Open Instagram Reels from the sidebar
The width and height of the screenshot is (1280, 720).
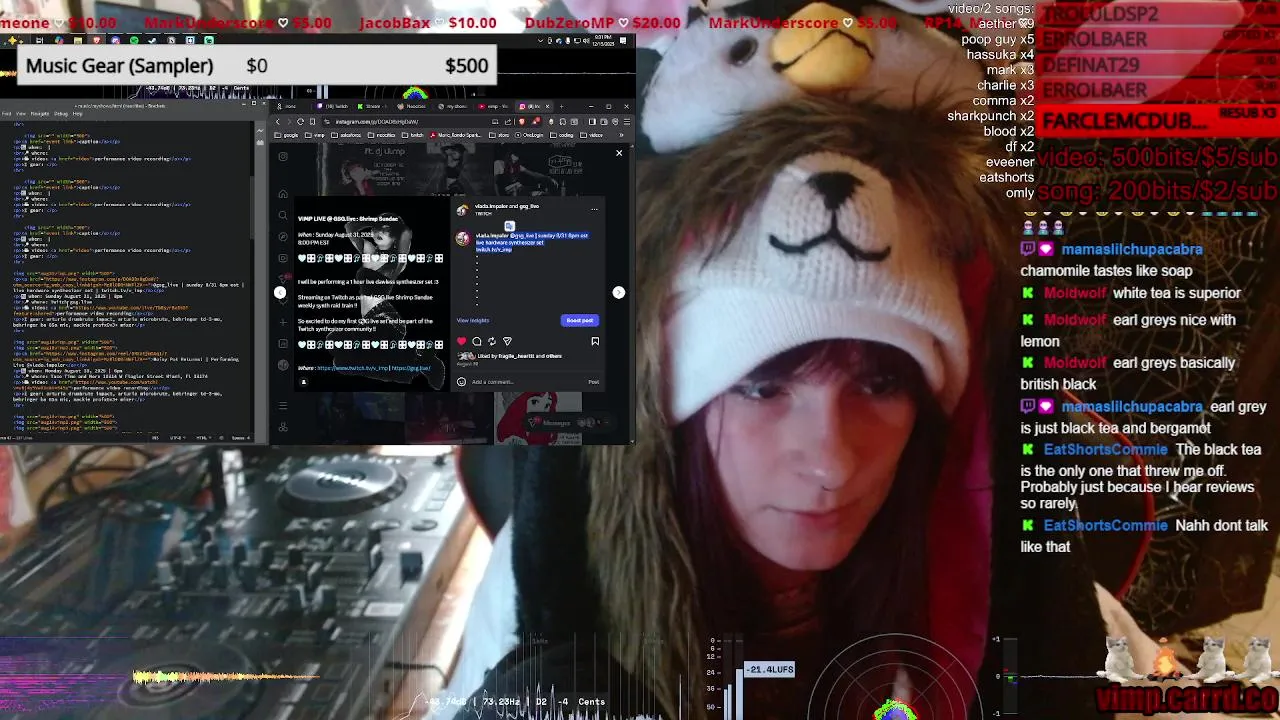point(283,258)
